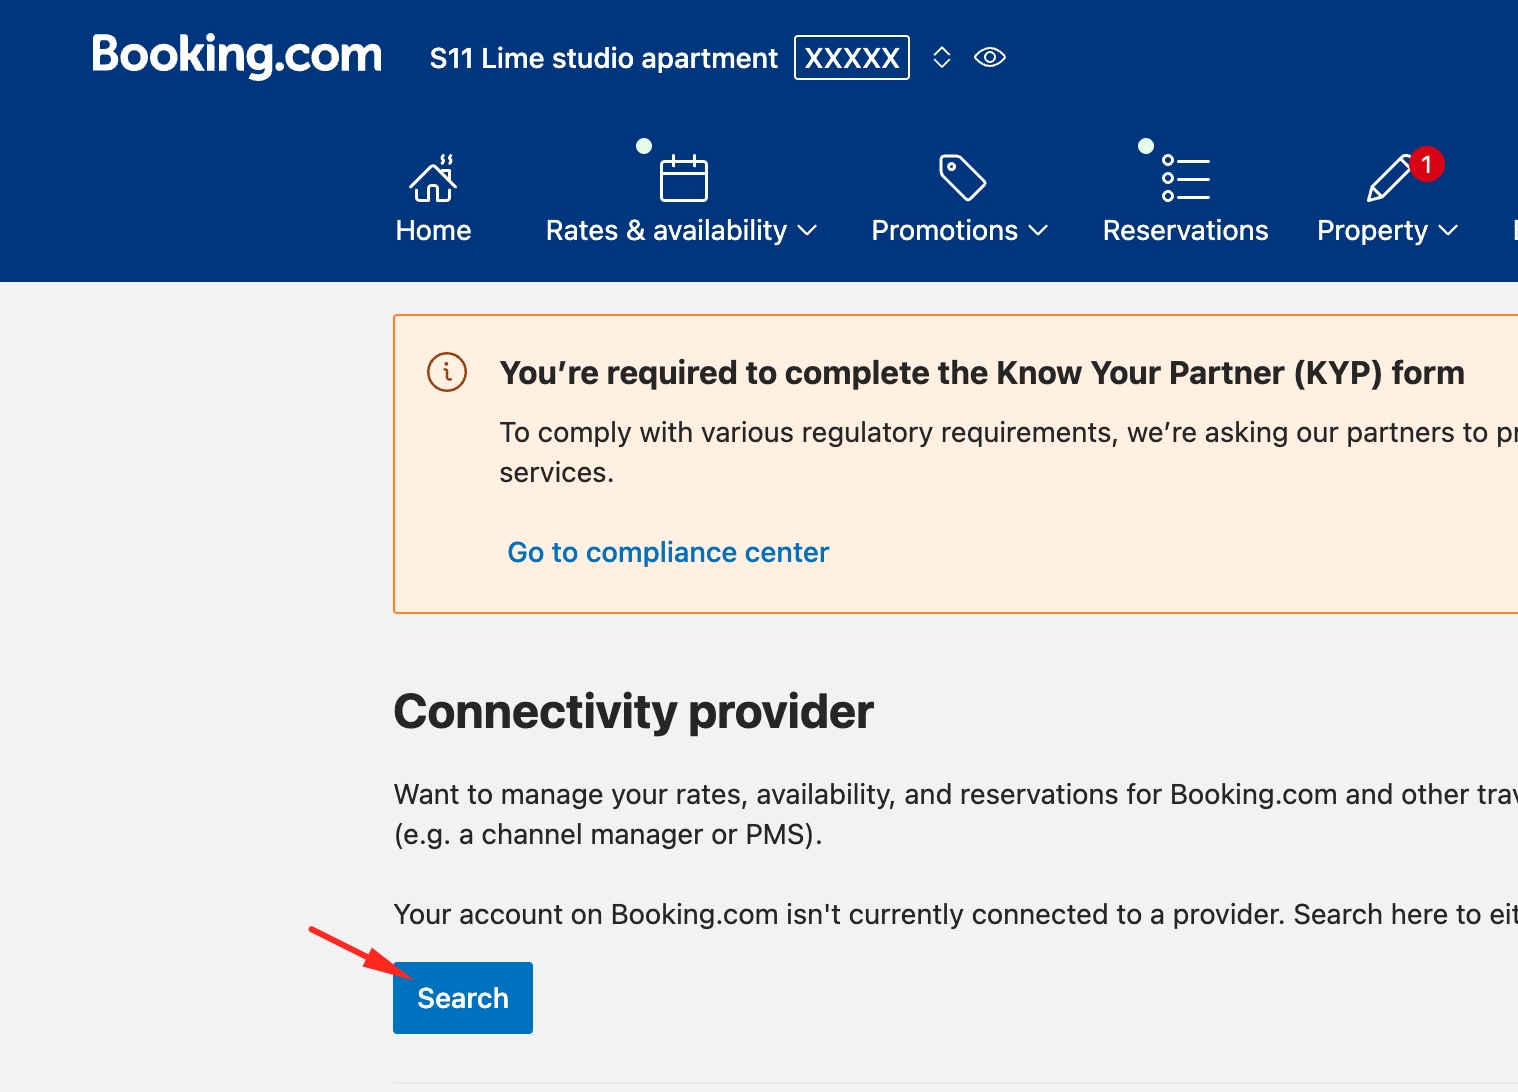Click the Property pencil icon
The width and height of the screenshot is (1518, 1092).
1388,179
